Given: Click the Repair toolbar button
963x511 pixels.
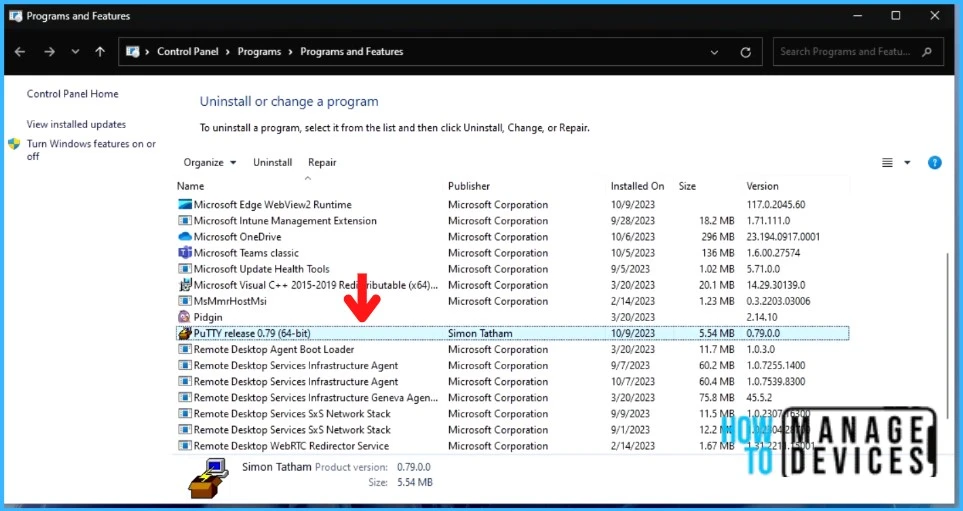Looking at the screenshot, I should (322, 163).
